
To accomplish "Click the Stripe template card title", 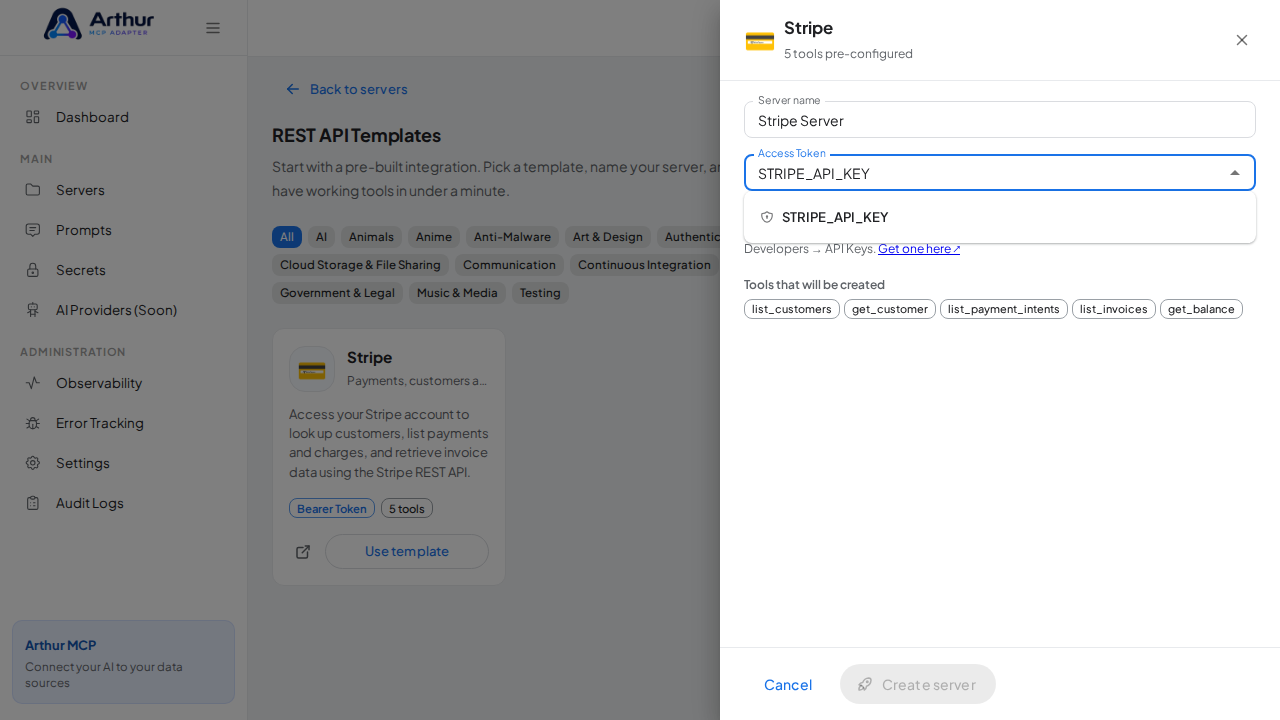I will 370,357.
